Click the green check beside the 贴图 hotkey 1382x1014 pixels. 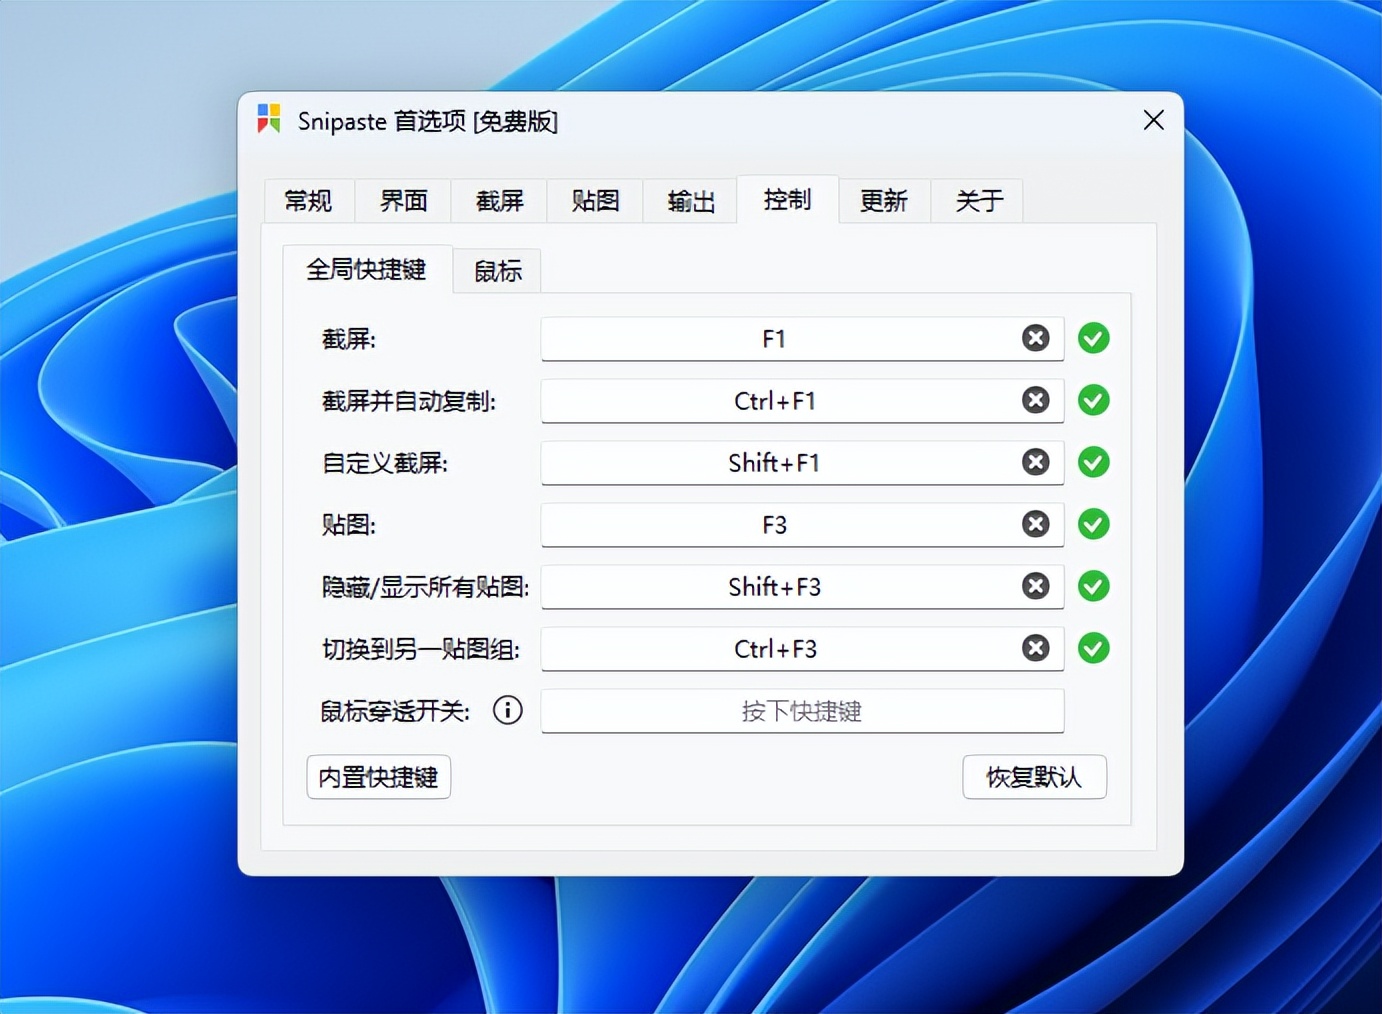(1093, 524)
